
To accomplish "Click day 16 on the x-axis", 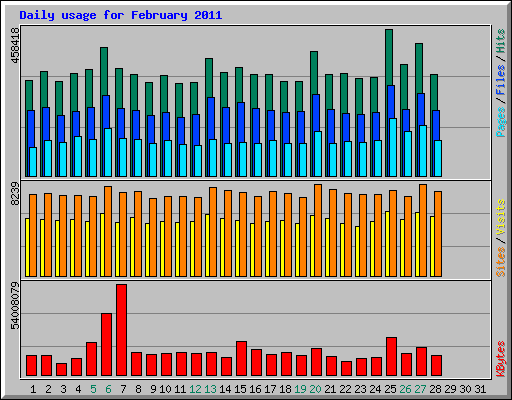I will 255,389.
